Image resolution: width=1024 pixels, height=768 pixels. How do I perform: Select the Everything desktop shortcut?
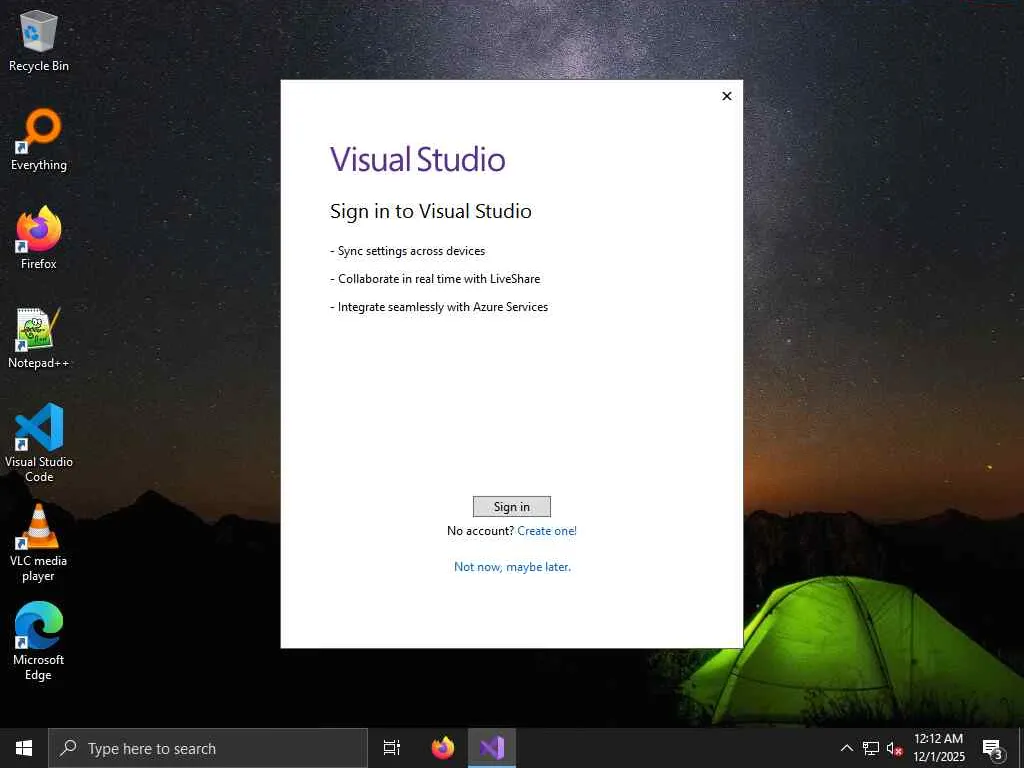click(x=39, y=140)
